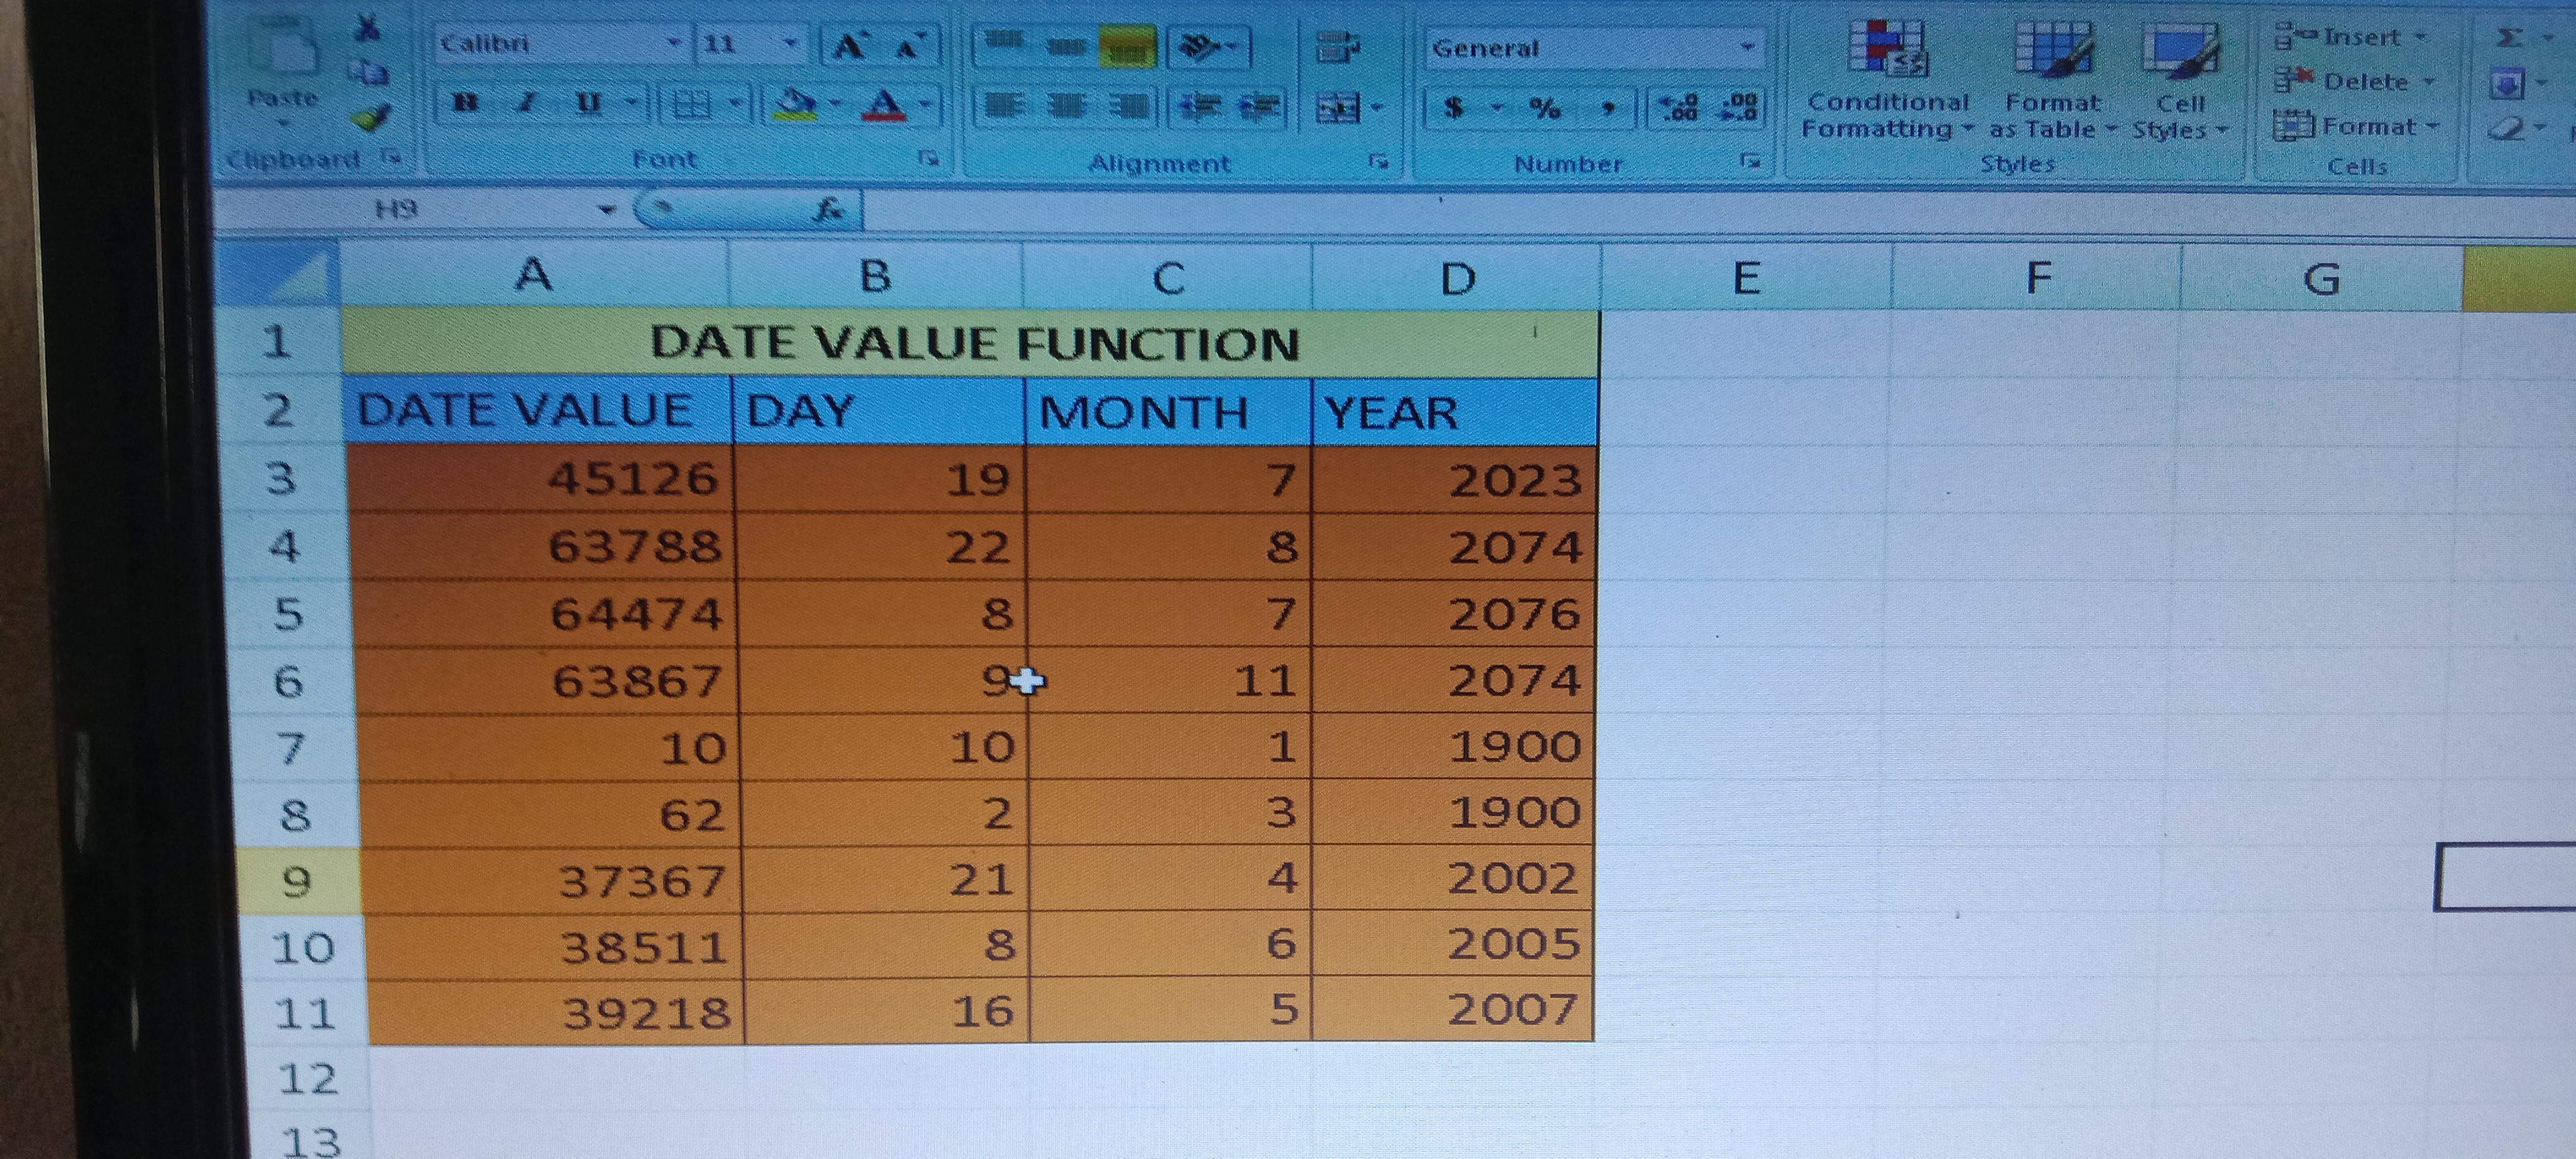The width and height of the screenshot is (2576, 1159).
Task: Open the Calibri font name dropdown
Action: pos(673,43)
